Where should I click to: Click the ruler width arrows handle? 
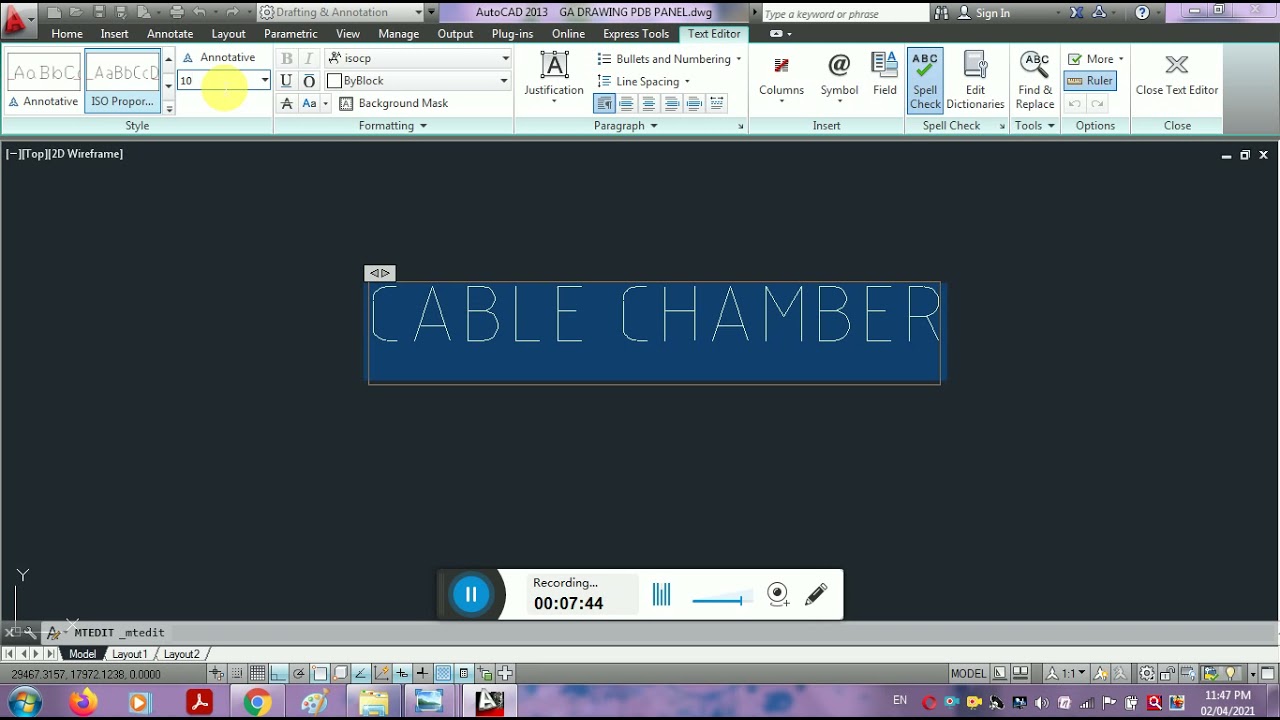379,273
